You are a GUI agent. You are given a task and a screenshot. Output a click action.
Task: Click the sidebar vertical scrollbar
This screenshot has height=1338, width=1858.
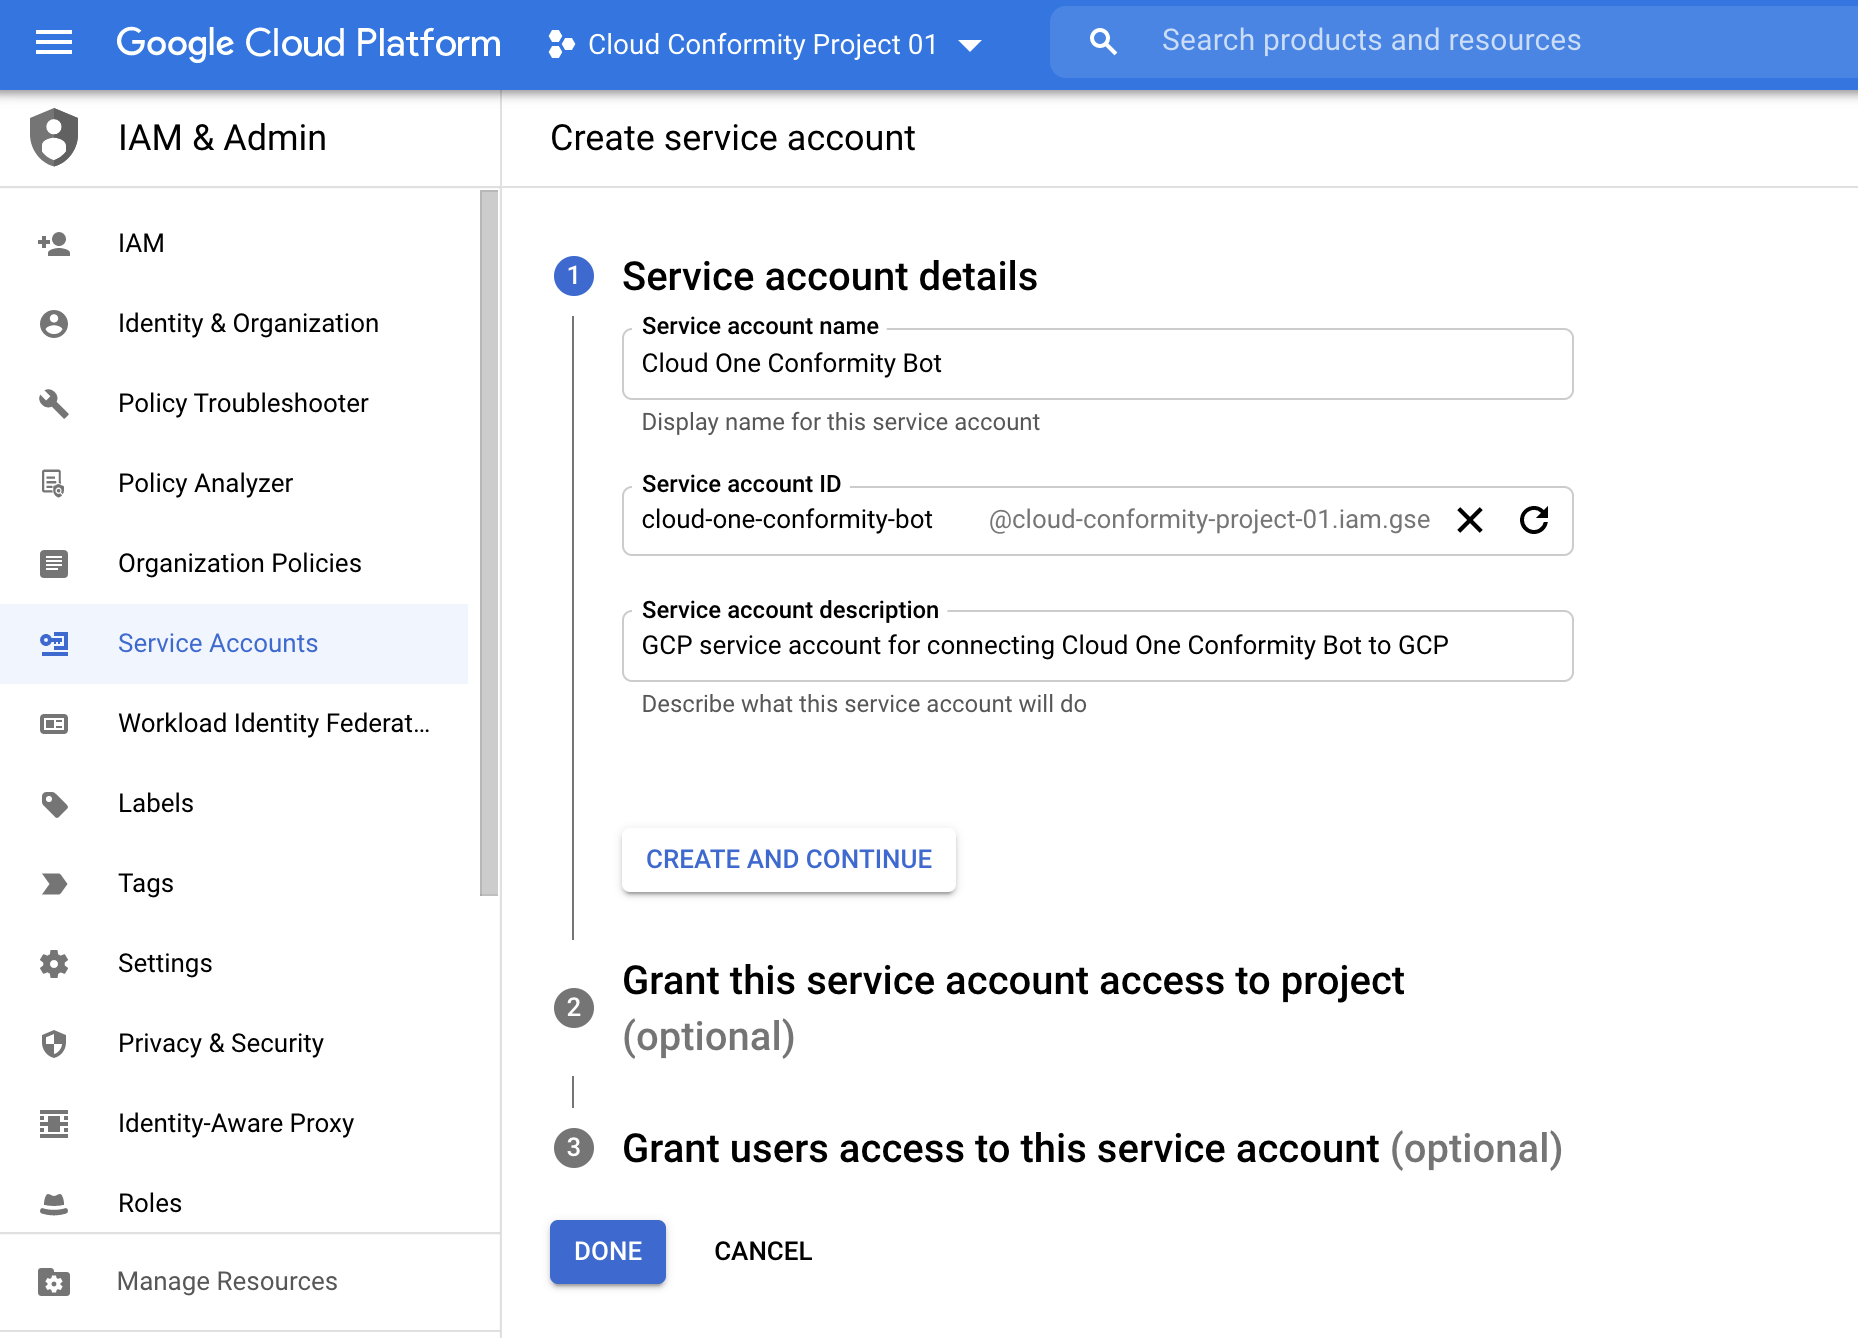(x=488, y=542)
